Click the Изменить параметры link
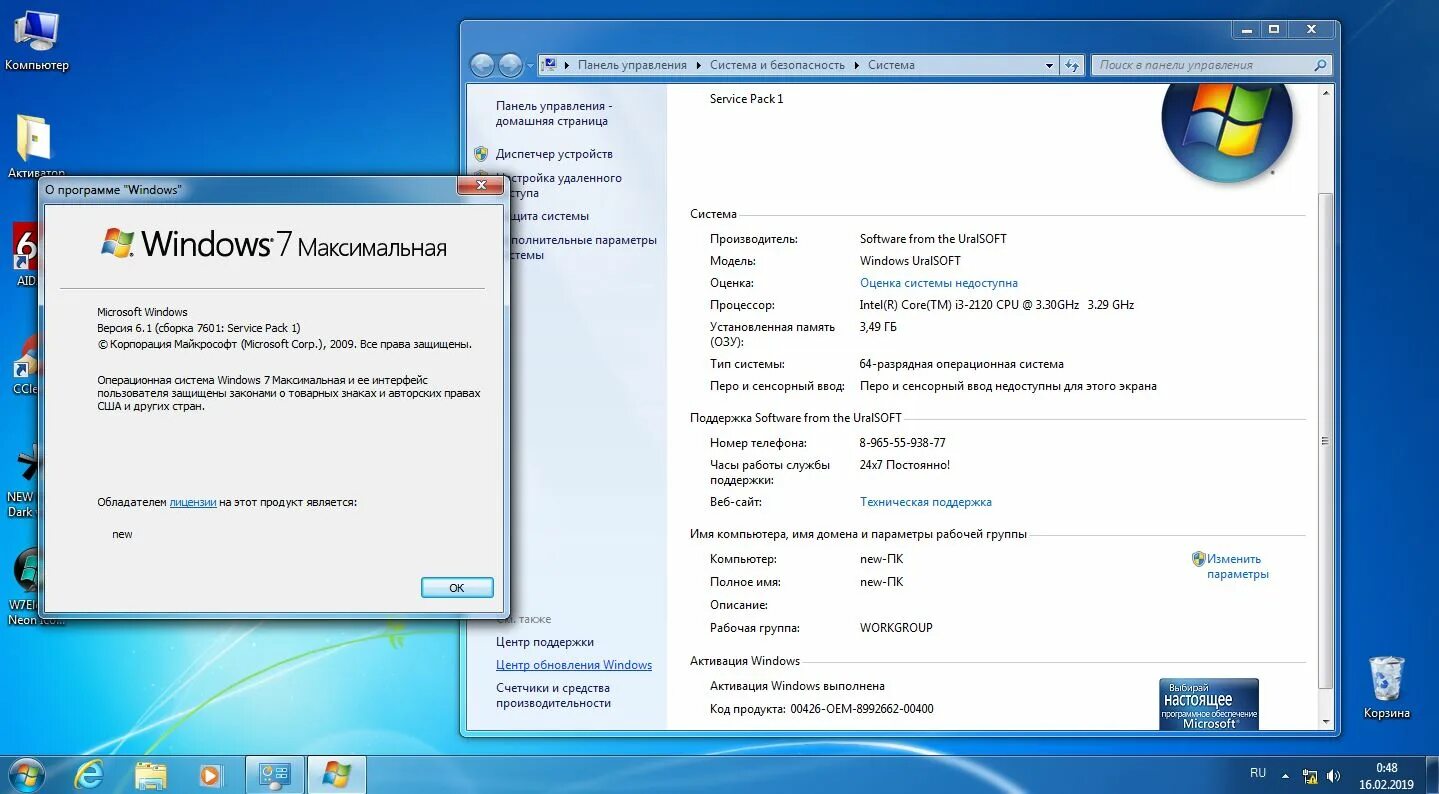 coord(1237,566)
